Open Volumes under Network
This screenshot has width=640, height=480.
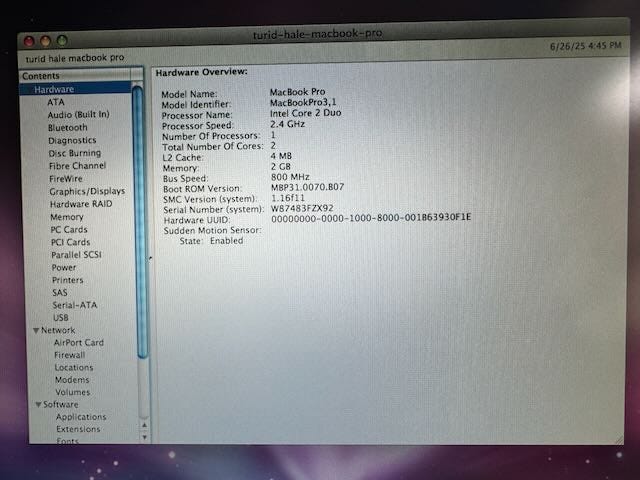pos(73,392)
